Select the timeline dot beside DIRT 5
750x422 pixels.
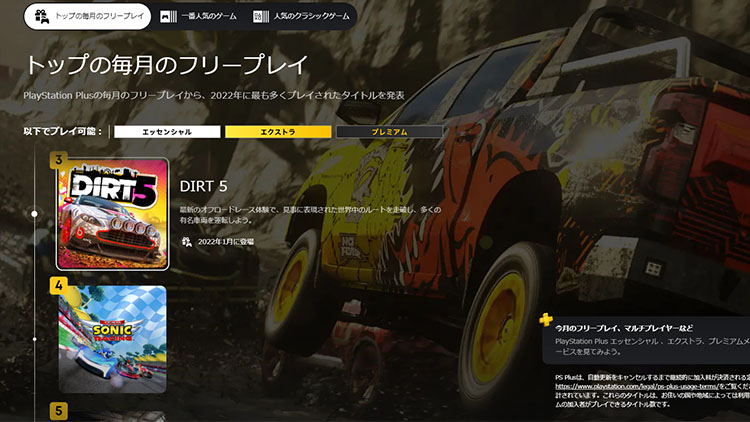[x=34, y=213]
